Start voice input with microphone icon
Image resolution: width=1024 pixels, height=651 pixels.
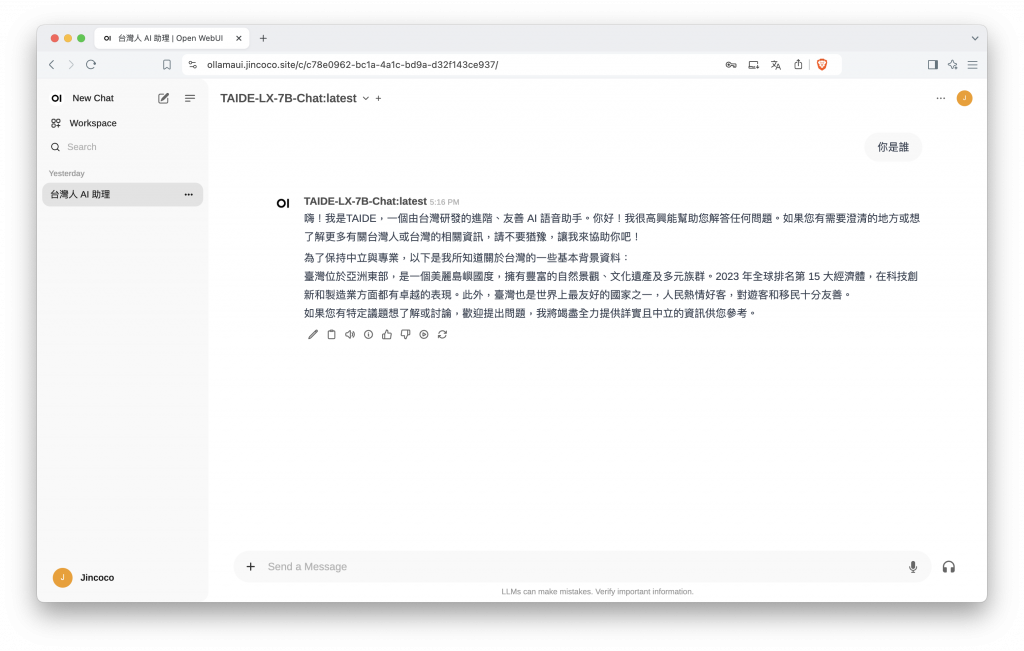(913, 567)
